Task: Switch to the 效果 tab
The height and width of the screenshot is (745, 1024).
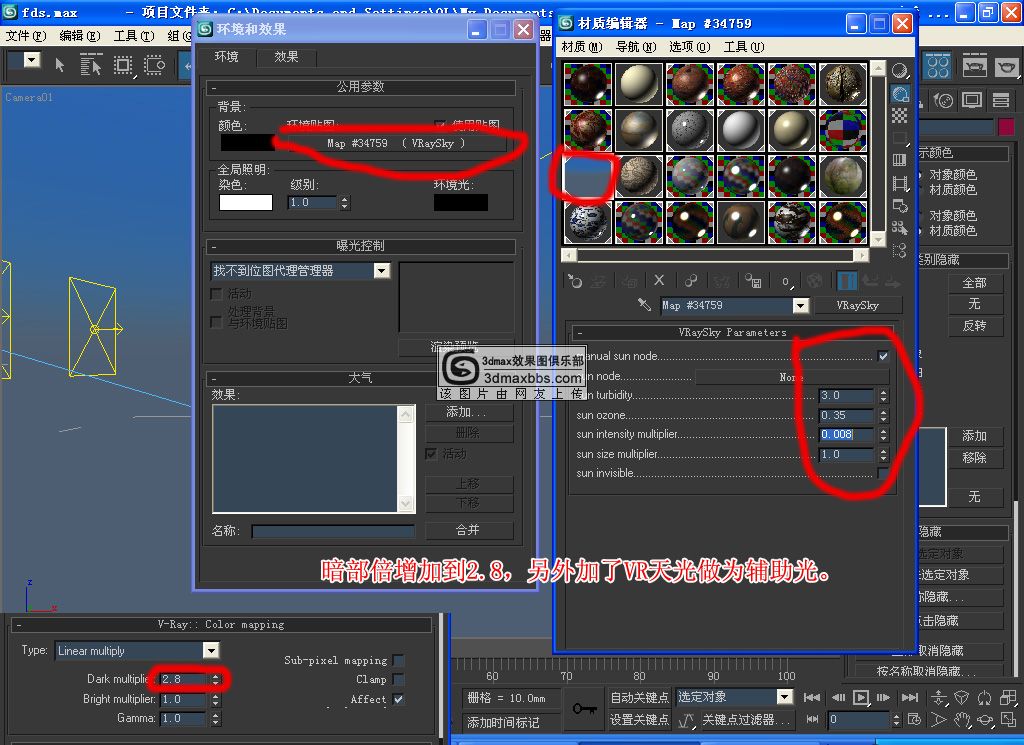Action: [286, 57]
